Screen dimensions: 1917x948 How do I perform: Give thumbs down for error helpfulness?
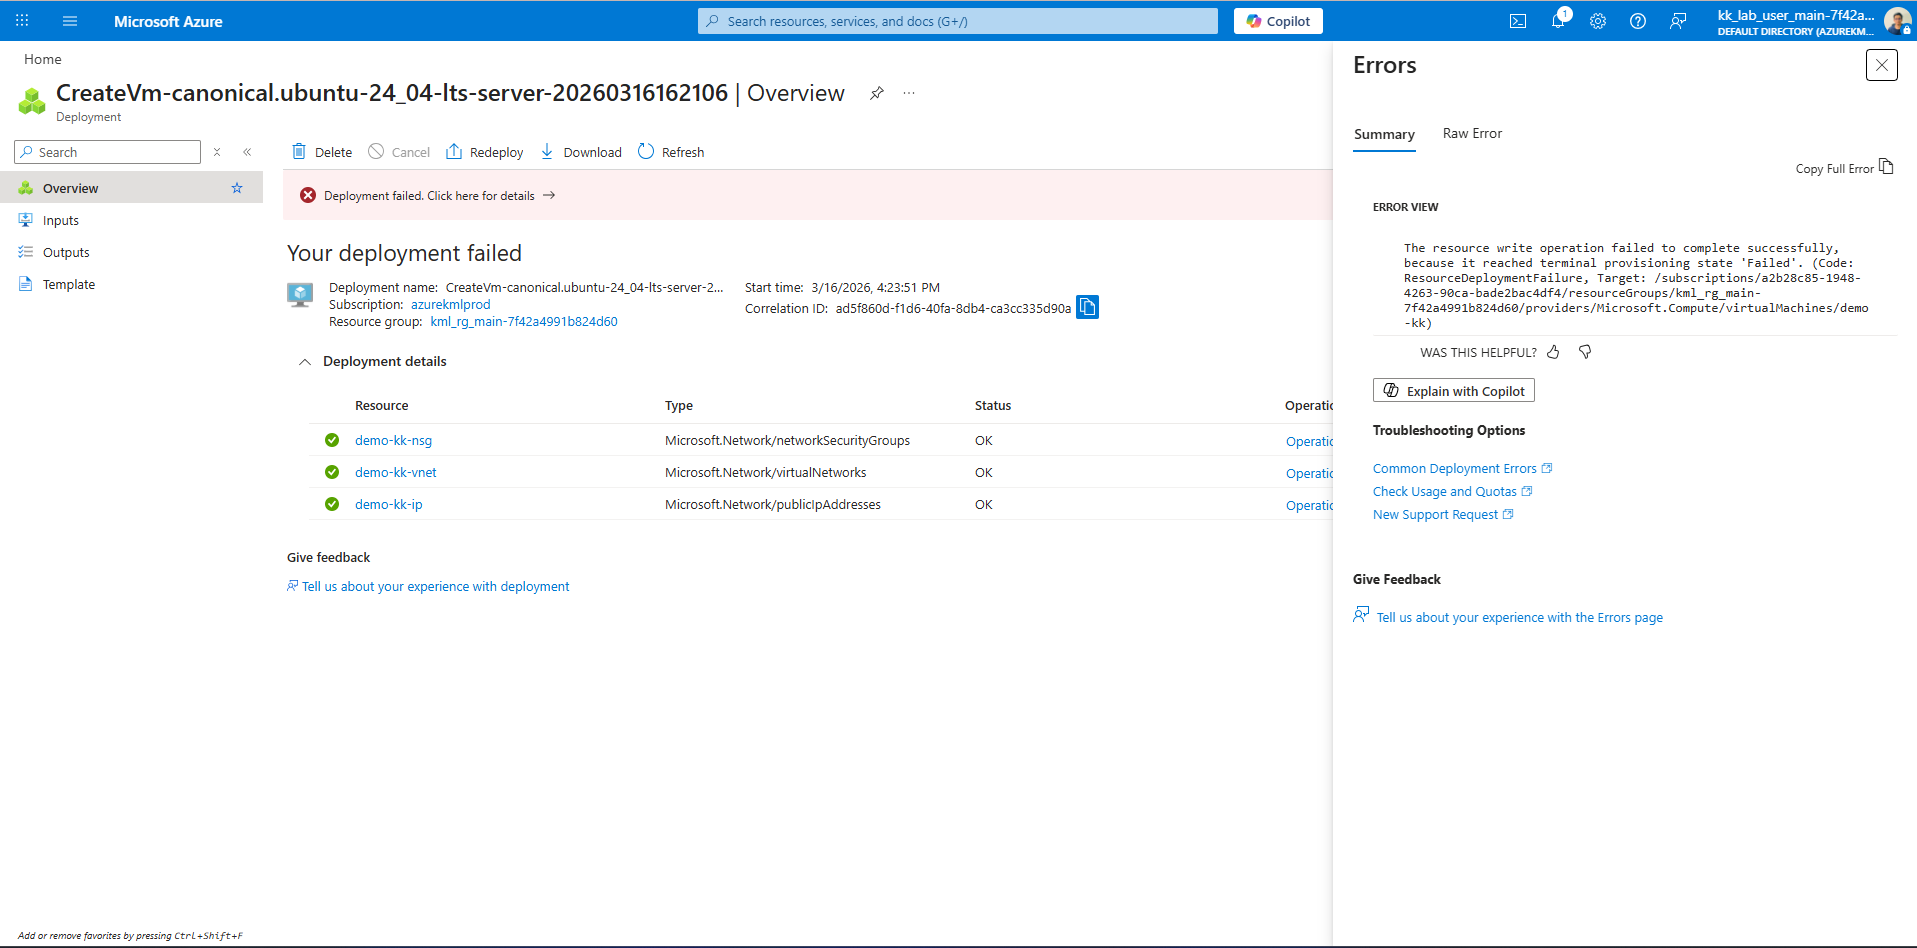click(1585, 352)
